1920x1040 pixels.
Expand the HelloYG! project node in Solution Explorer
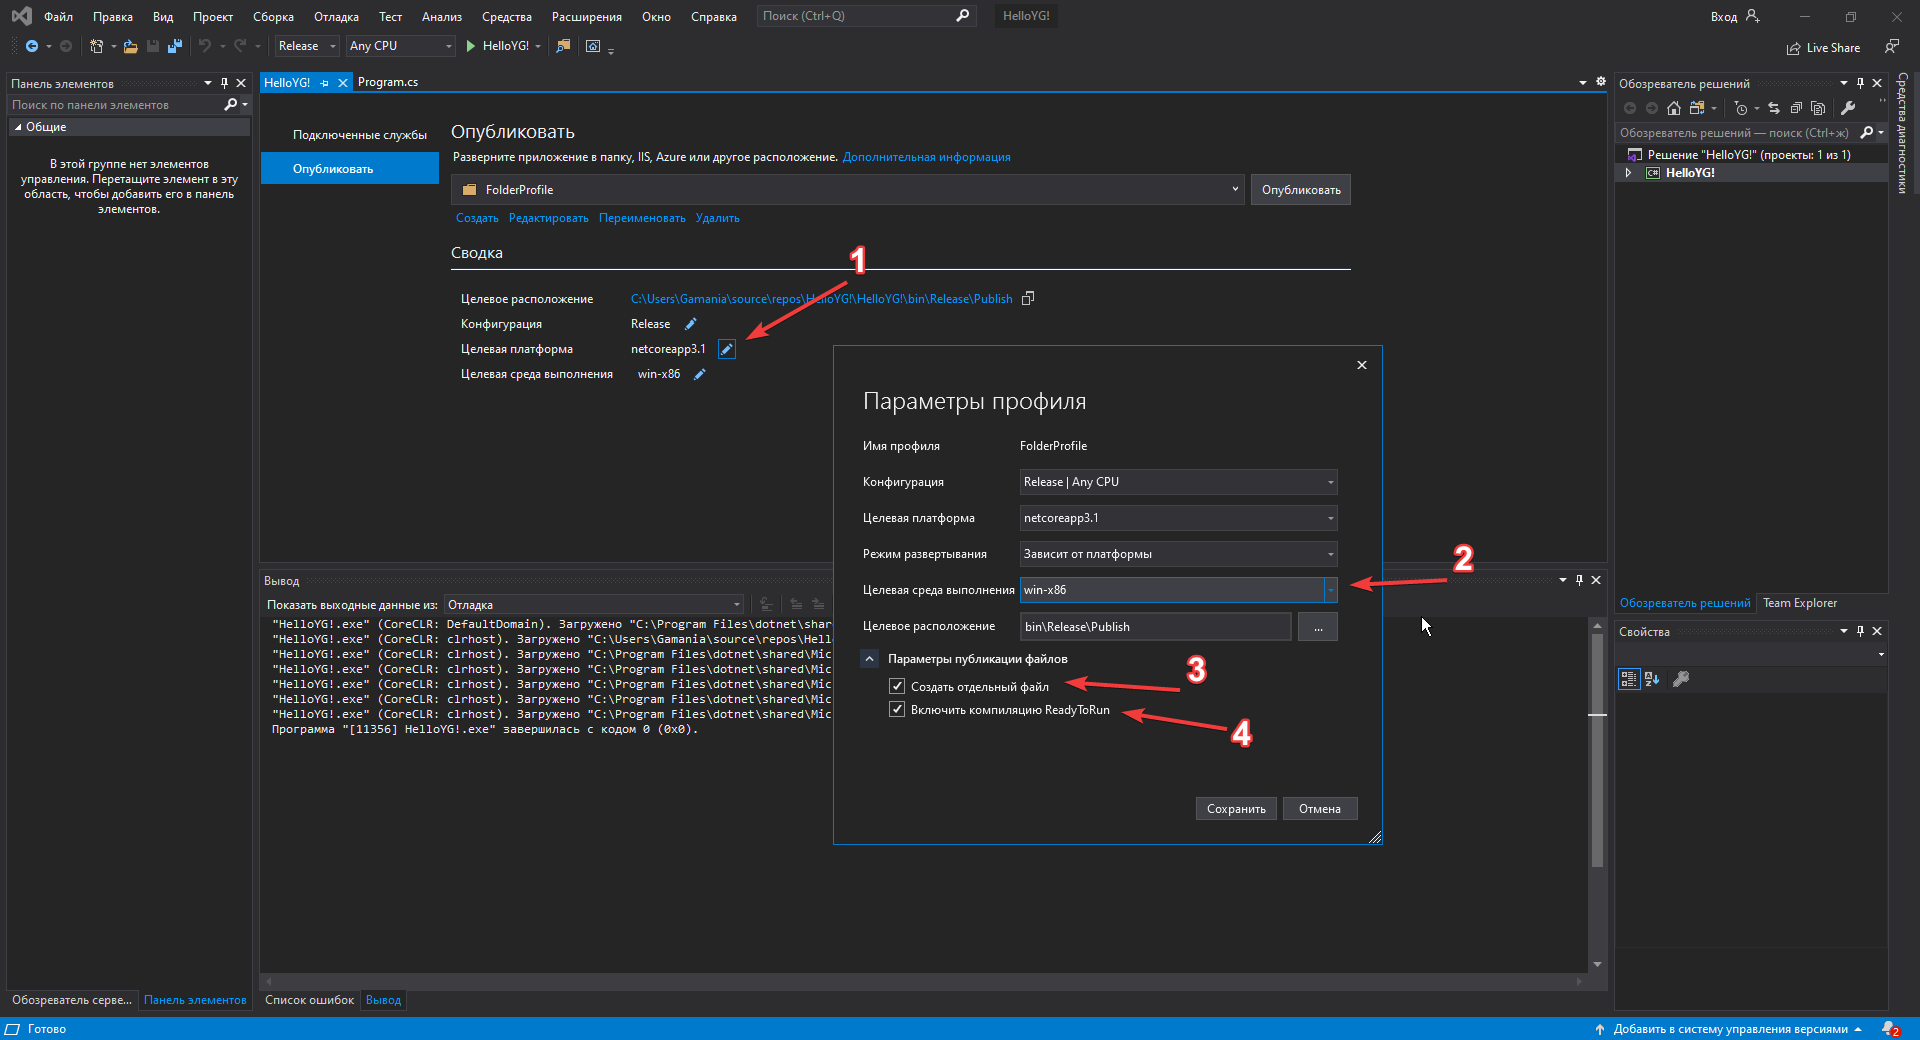tap(1629, 173)
